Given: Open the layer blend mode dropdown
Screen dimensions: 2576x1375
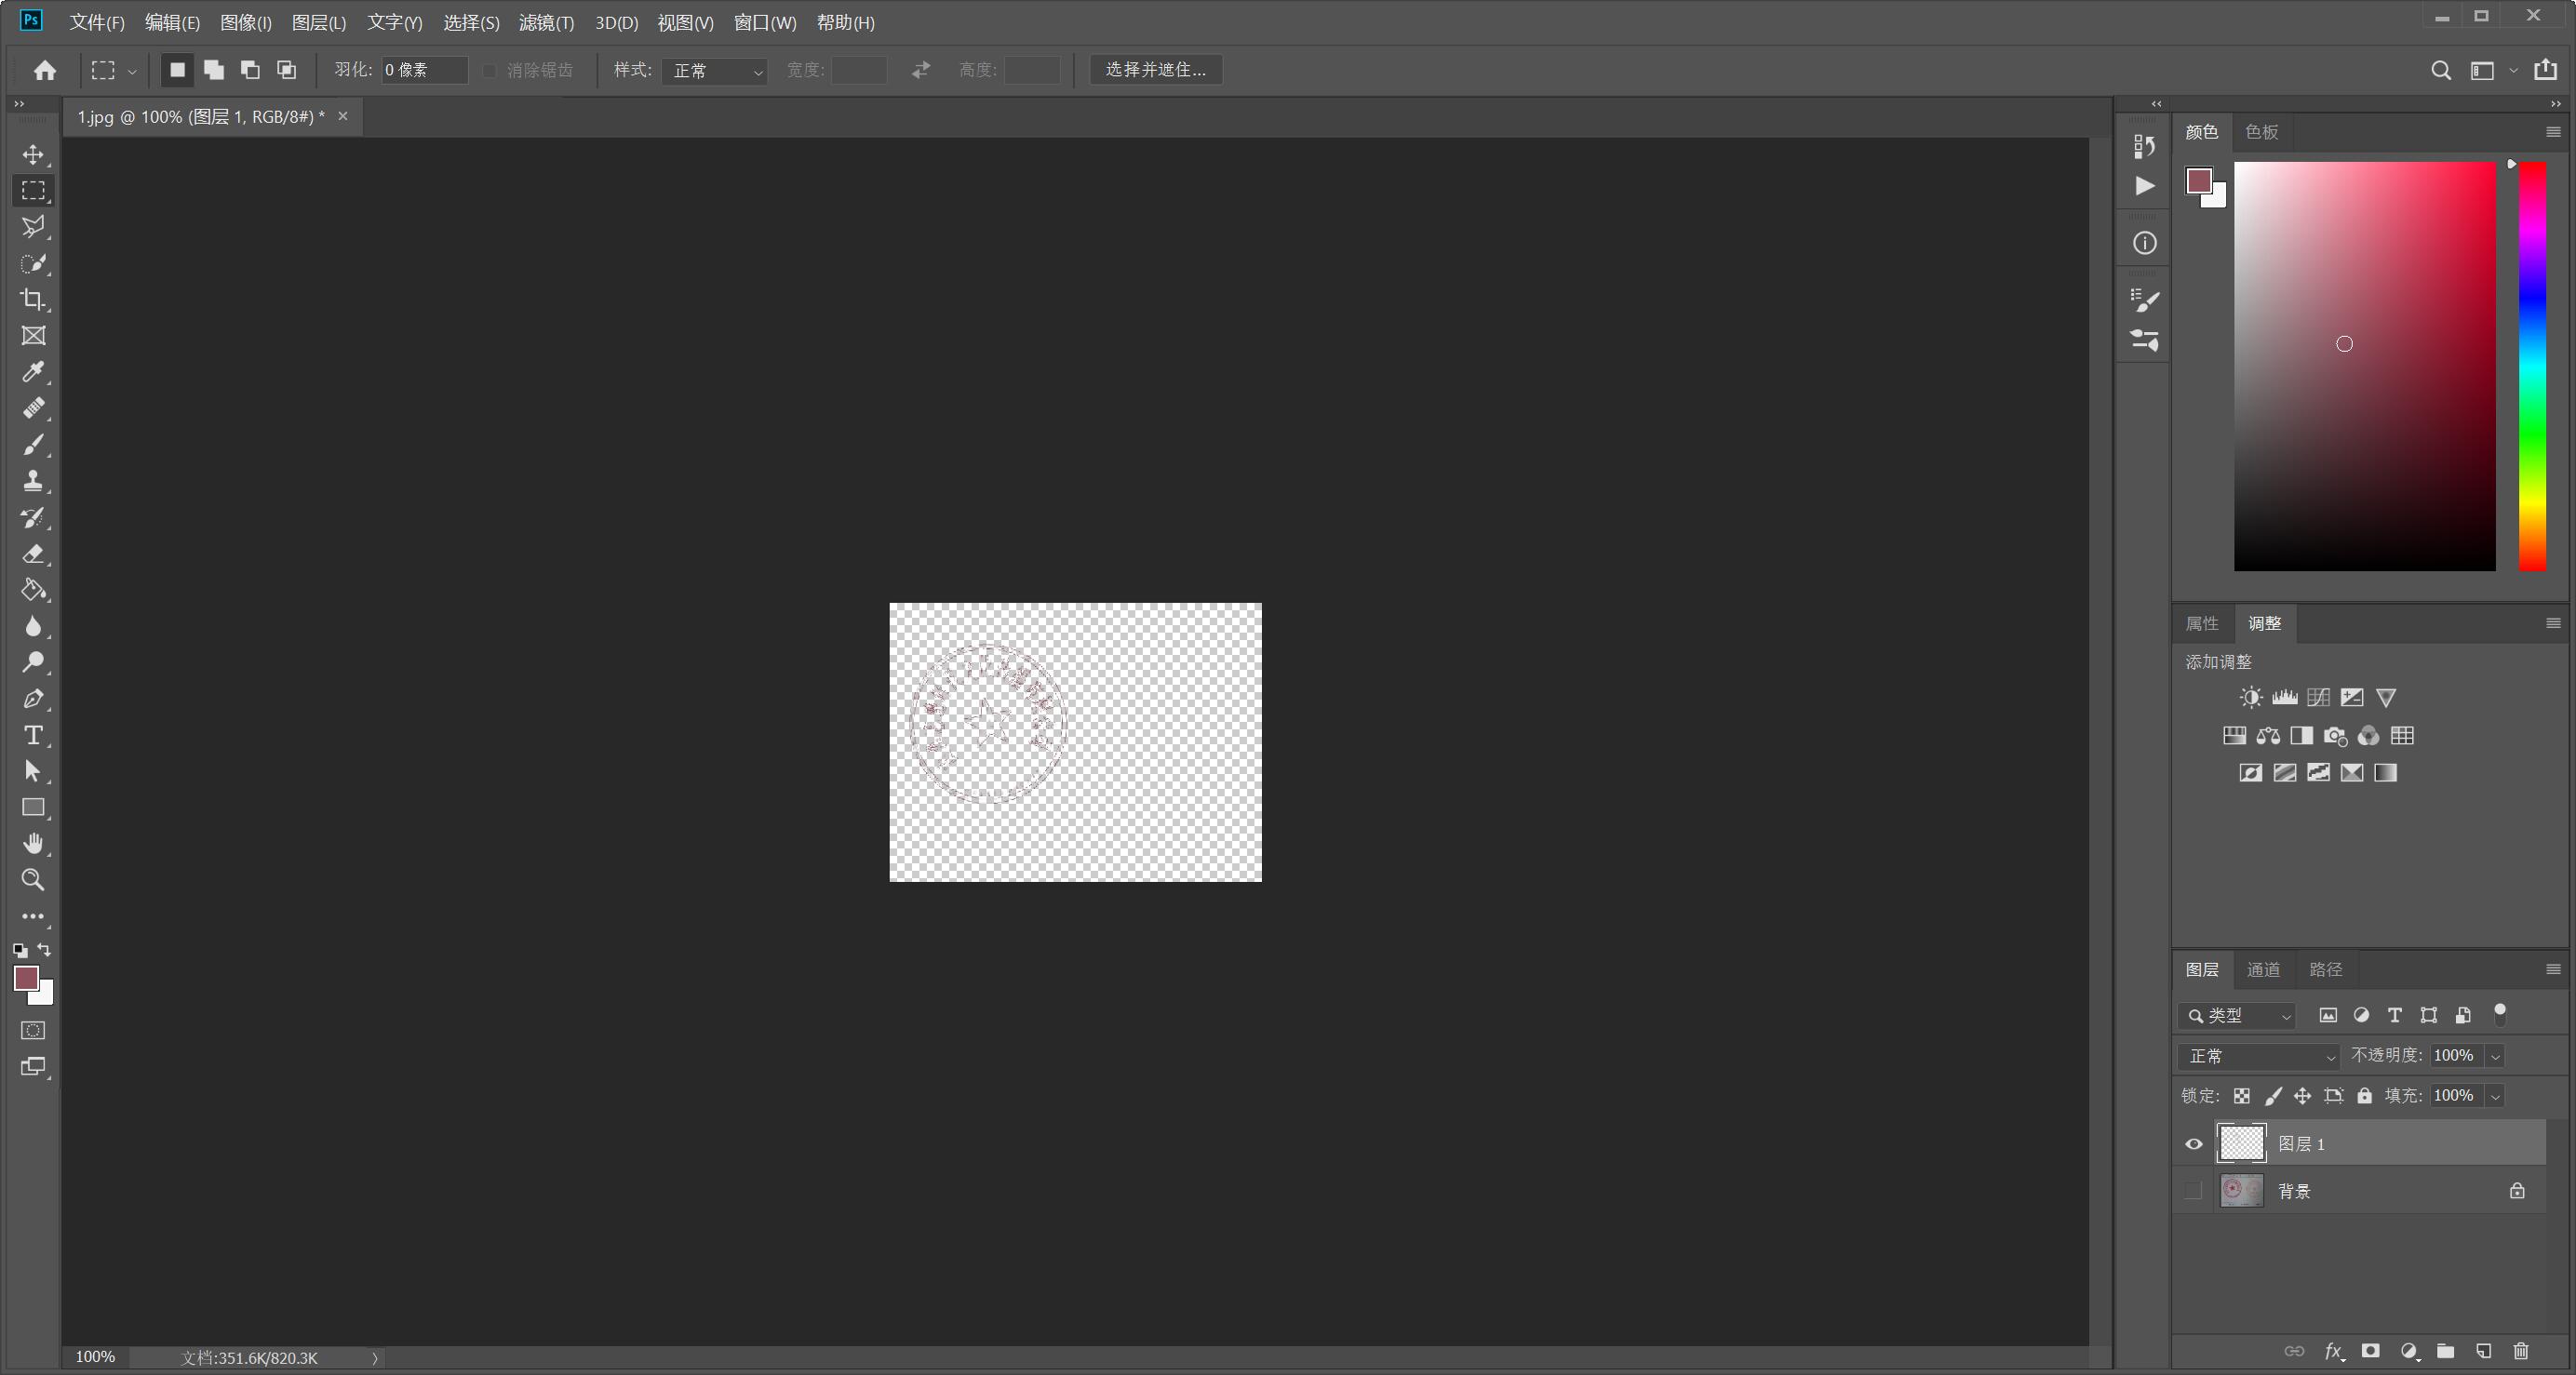Looking at the screenshot, I should 2260,1056.
